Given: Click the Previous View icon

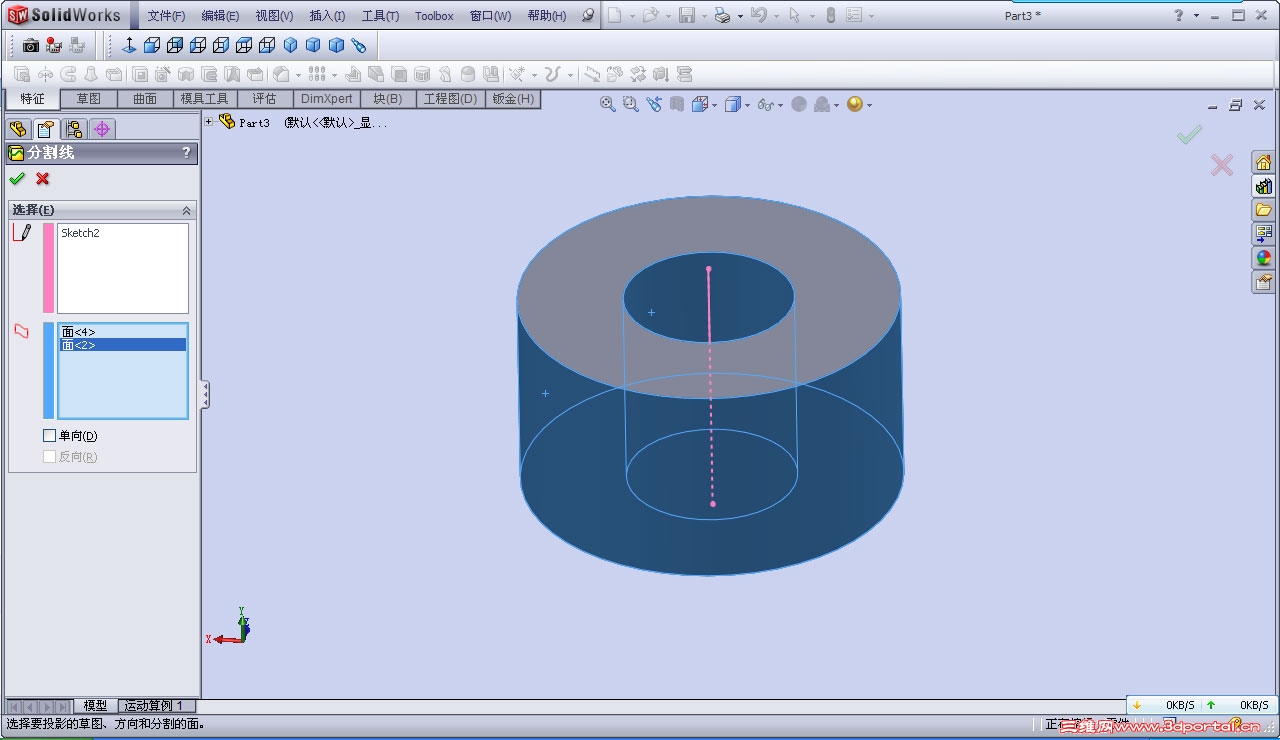Looking at the screenshot, I should 654,104.
